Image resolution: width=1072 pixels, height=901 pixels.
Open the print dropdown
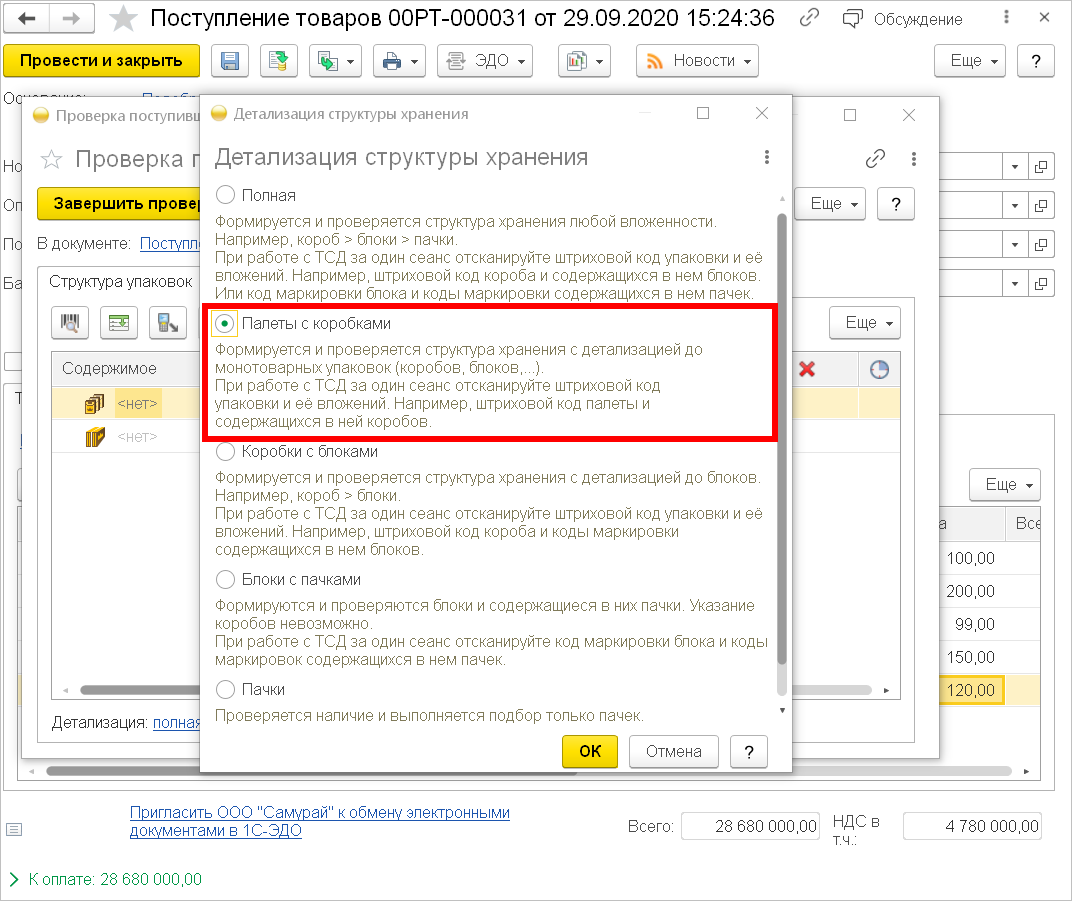point(399,61)
